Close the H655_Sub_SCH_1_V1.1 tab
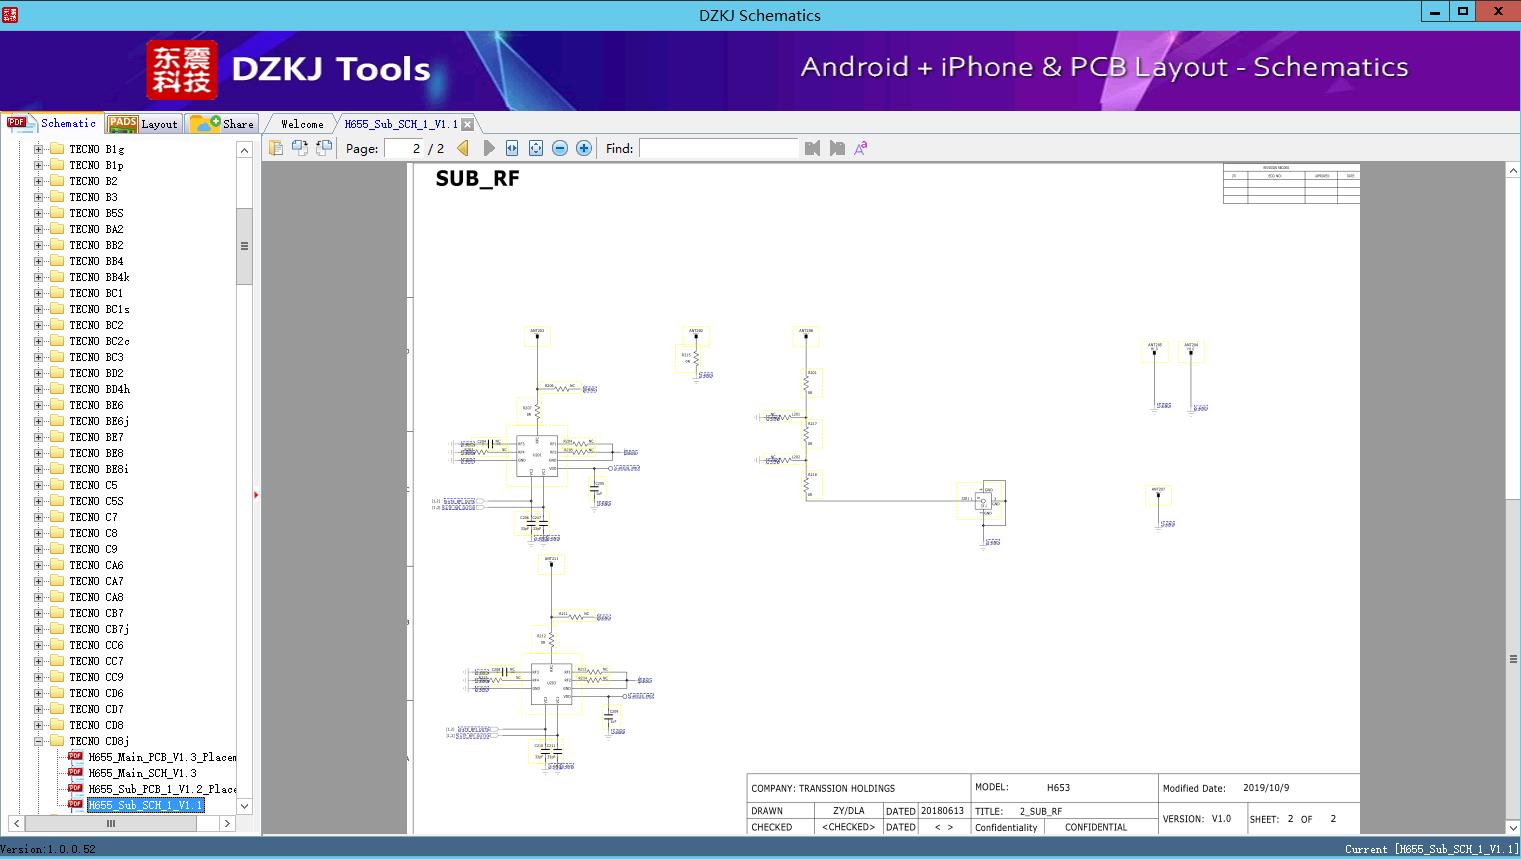 pos(467,124)
